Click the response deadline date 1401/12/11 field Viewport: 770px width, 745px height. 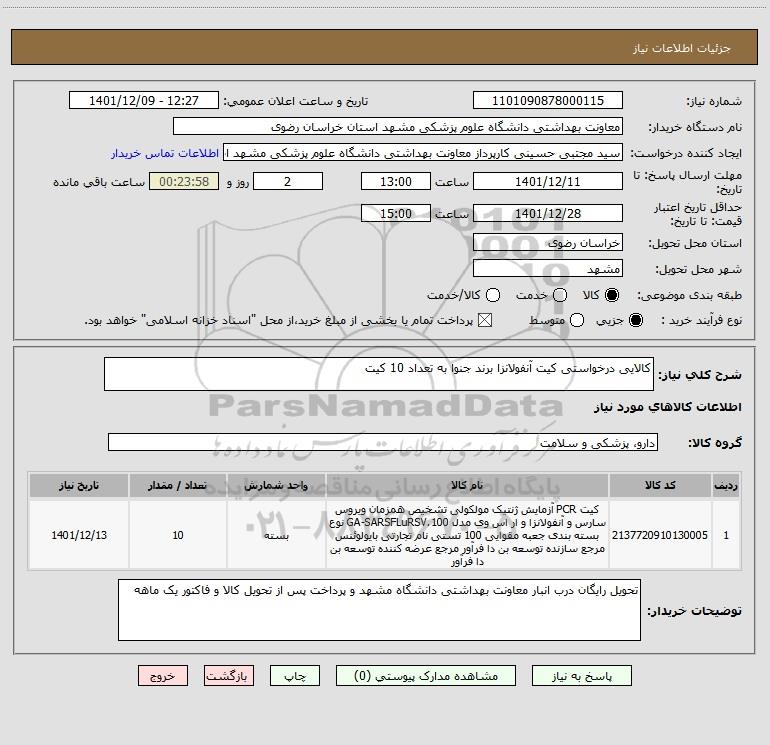pos(548,181)
